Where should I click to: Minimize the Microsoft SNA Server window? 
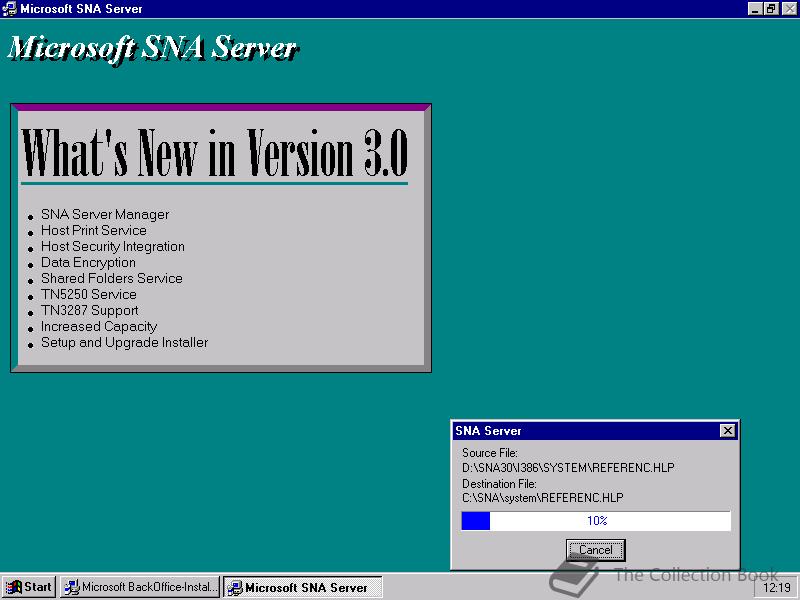(755, 9)
